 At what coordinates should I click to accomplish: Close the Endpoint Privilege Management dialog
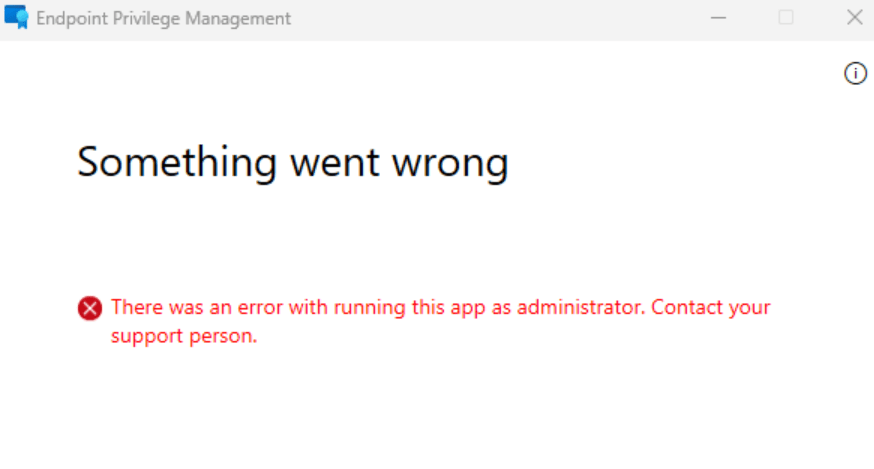[854, 18]
